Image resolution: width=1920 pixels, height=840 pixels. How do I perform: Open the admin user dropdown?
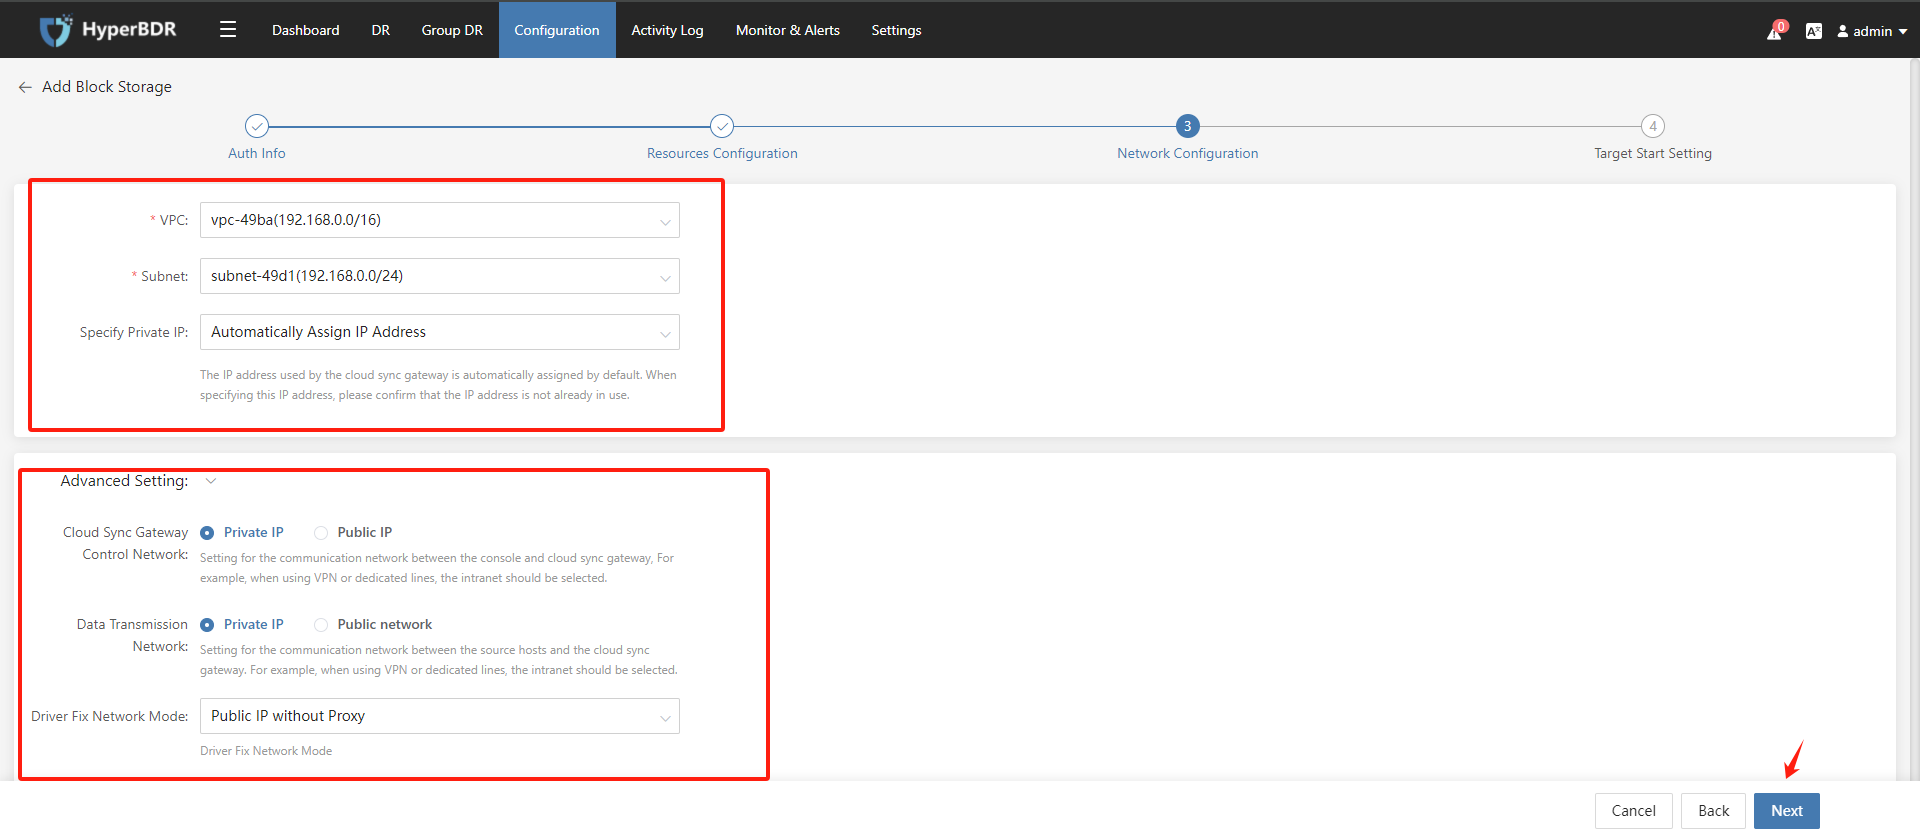click(1872, 31)
